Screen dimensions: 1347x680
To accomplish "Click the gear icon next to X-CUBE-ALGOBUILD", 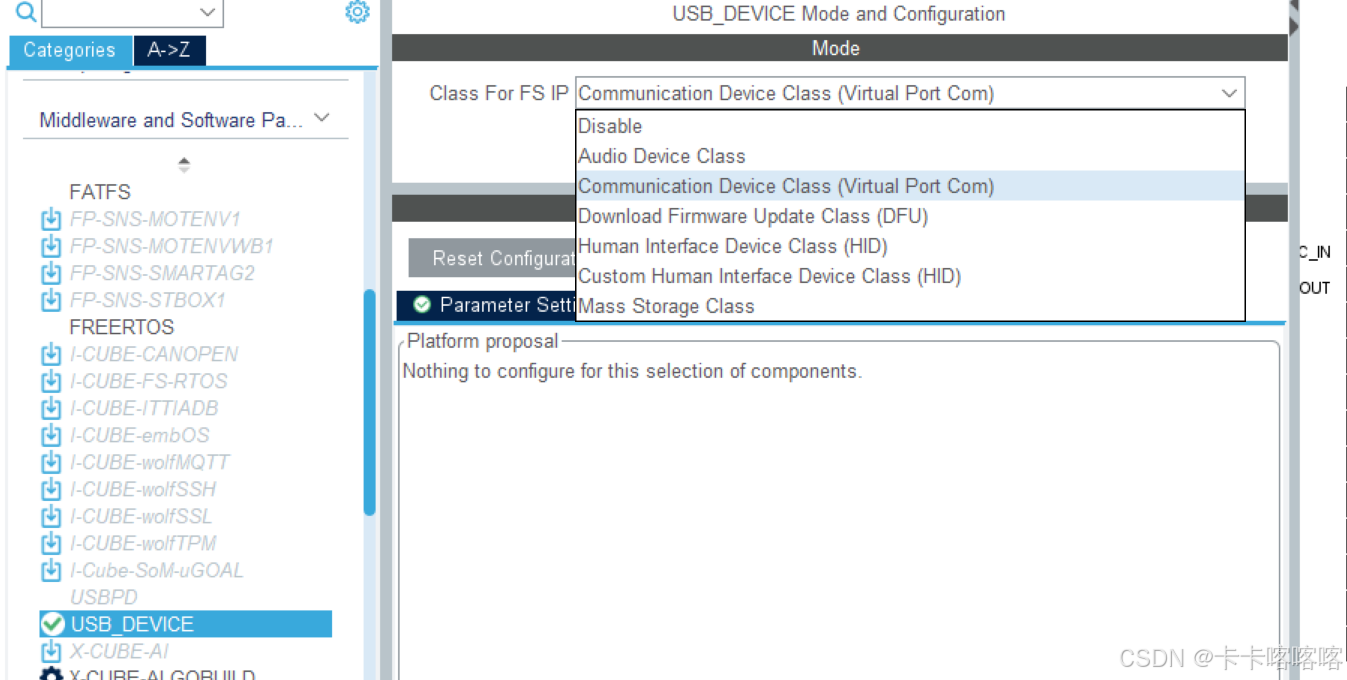I will click(x=51, y=674).
